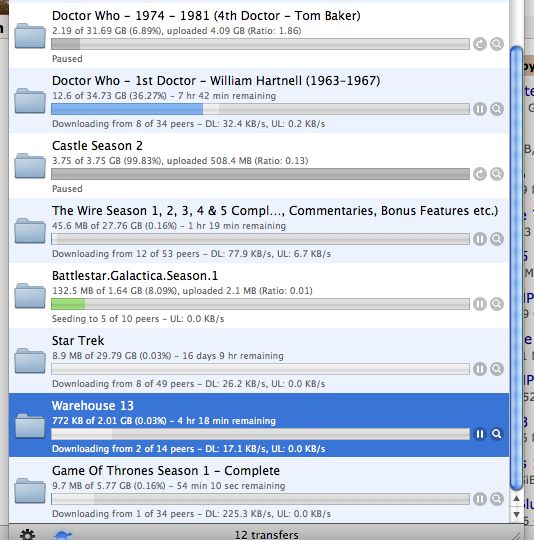Image resolution: width=534 pixels, height=540 pixels.
Task: Click '12 transfers' status text
Action: pos(266,535)
